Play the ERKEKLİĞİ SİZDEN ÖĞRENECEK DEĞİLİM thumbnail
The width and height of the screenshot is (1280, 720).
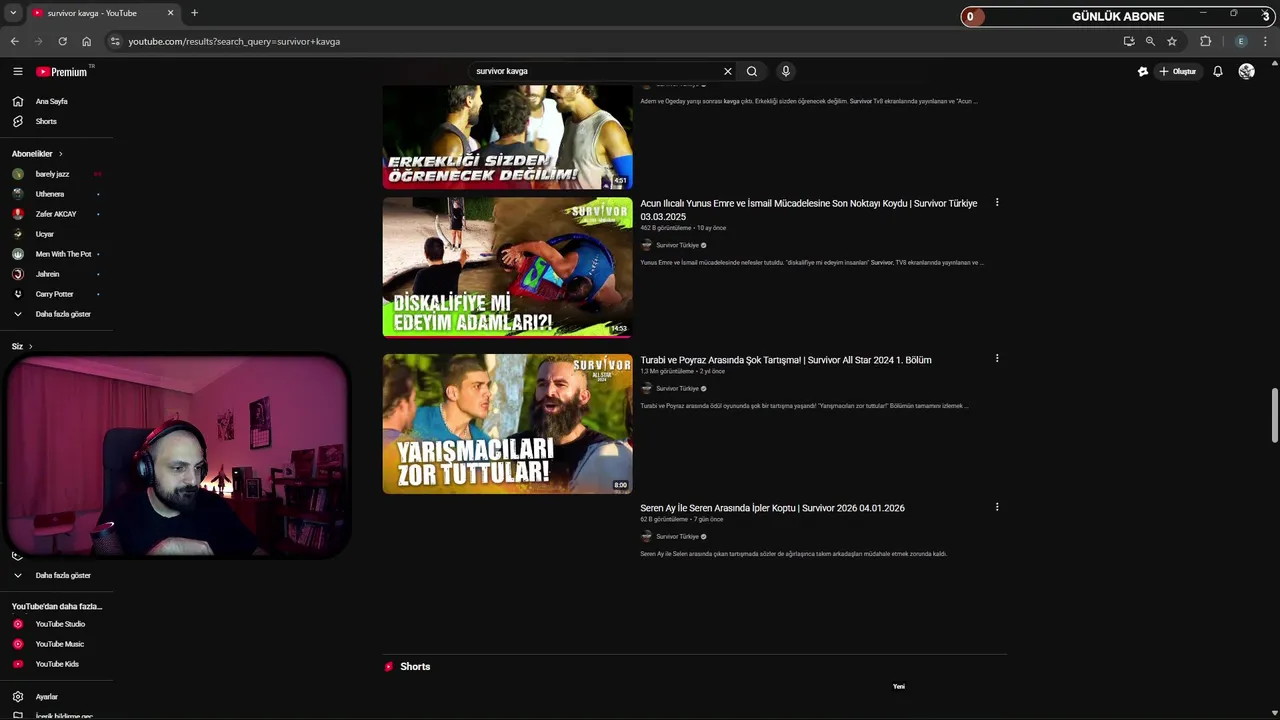click(x=507, y=137)
